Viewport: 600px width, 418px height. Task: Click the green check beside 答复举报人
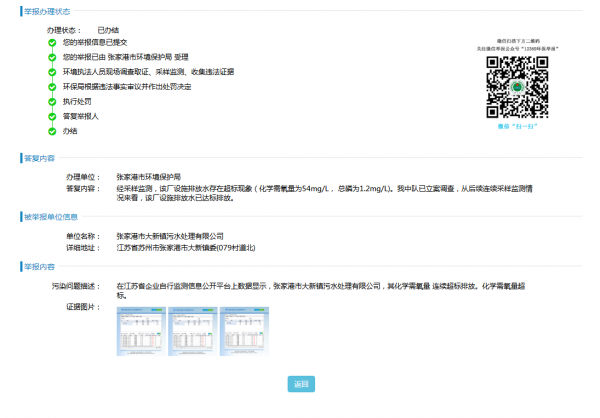pyautogui.click(x=52, y=116)
